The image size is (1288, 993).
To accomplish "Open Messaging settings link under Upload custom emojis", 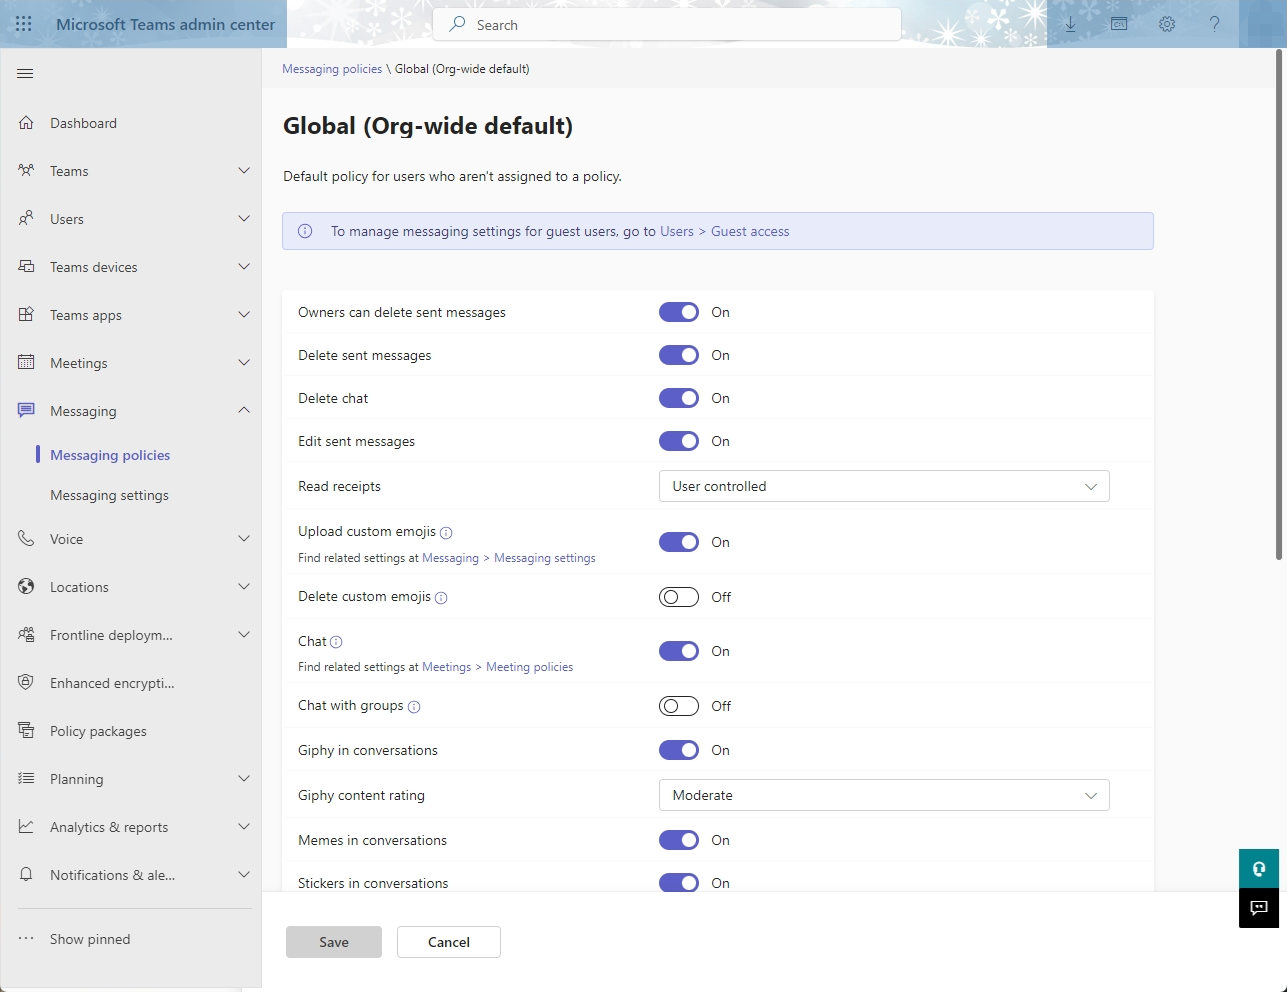I will coord(545,558).
